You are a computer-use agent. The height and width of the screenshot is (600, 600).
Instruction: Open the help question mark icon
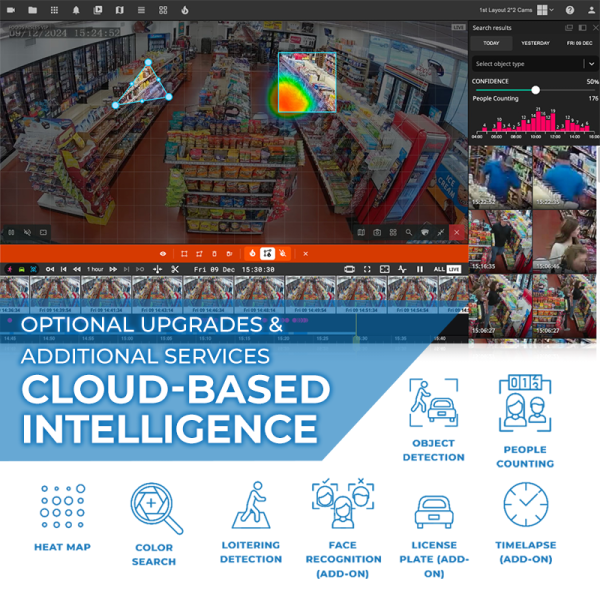point(569,10)
